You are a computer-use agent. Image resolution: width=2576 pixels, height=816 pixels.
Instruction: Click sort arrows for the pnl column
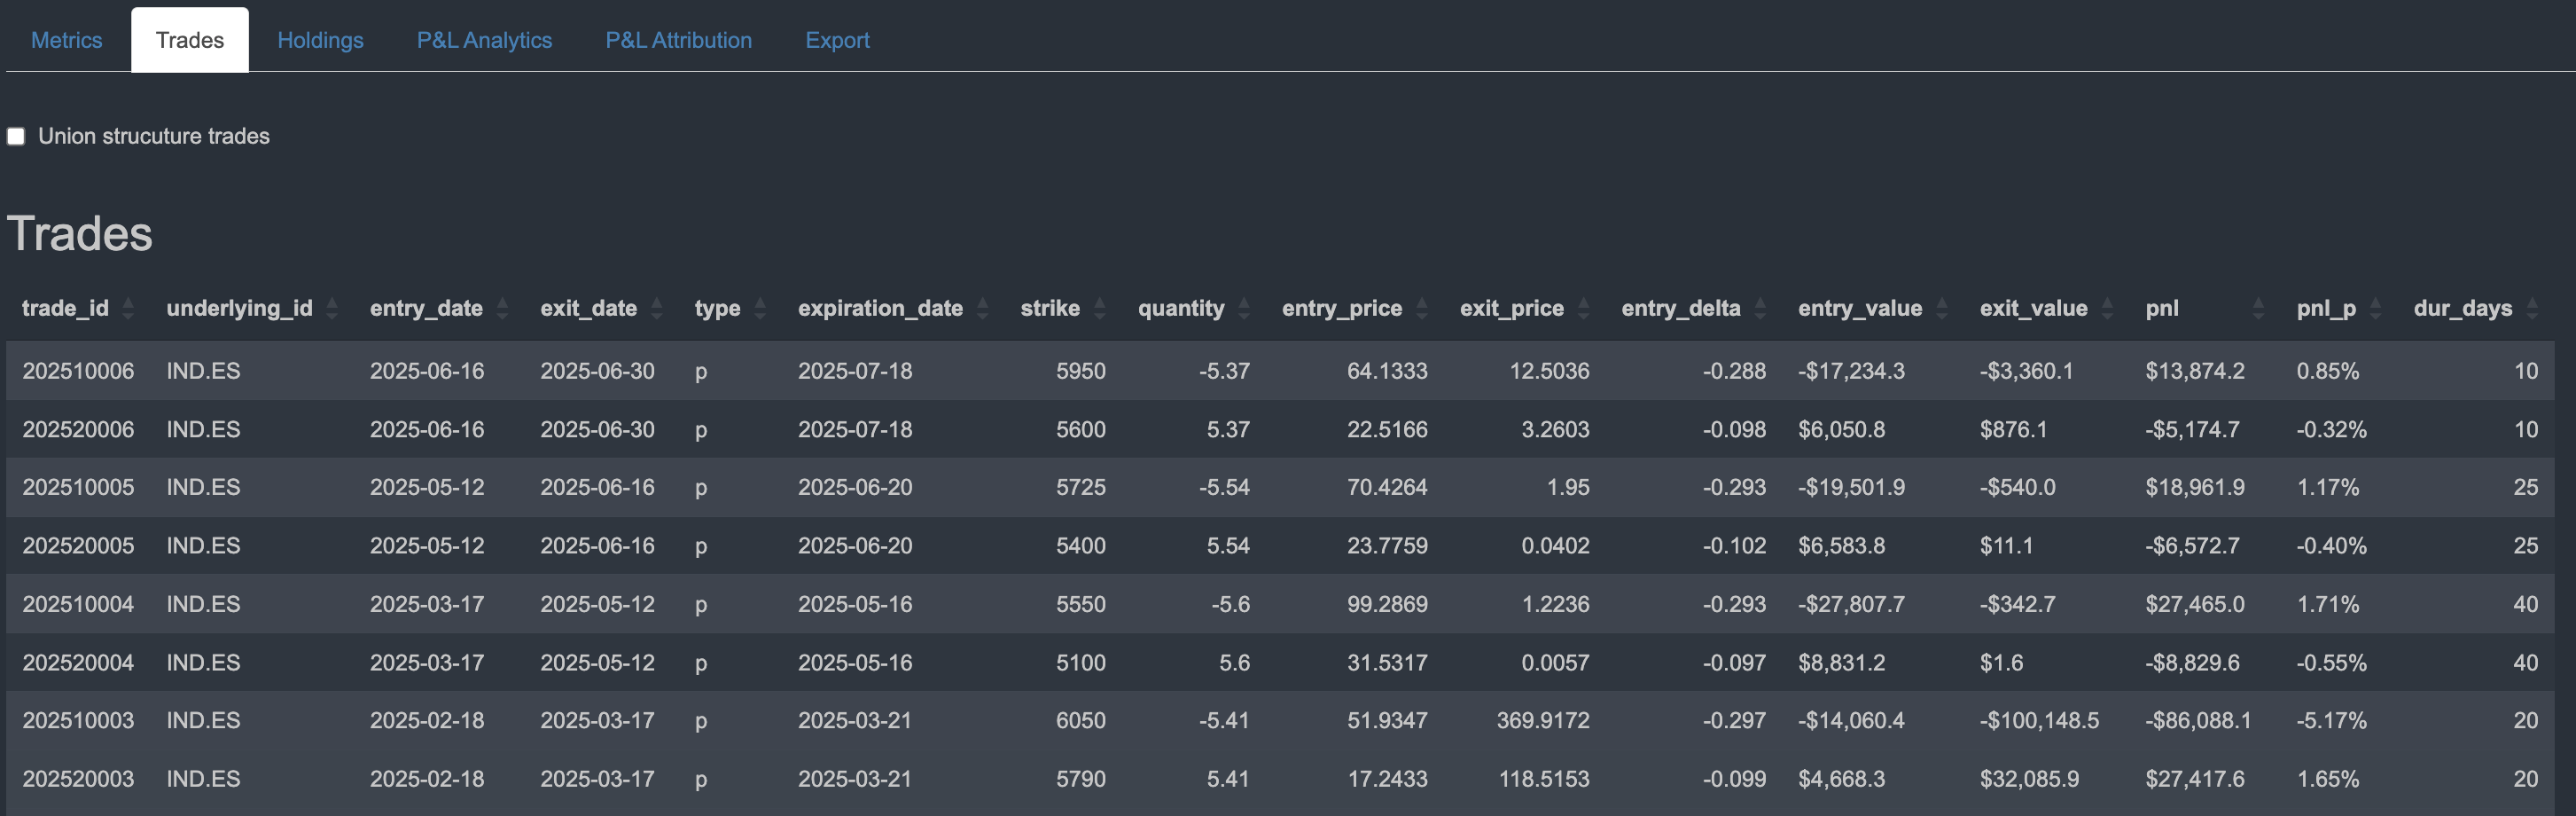click(2258, 309)
